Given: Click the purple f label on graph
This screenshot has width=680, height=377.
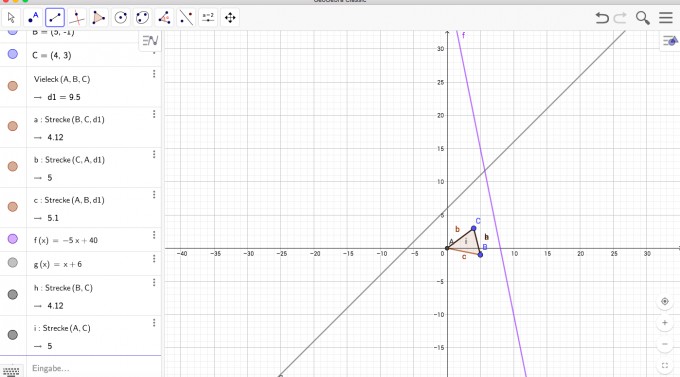Looking at the screenshot, I should click(x=463, y=35).
